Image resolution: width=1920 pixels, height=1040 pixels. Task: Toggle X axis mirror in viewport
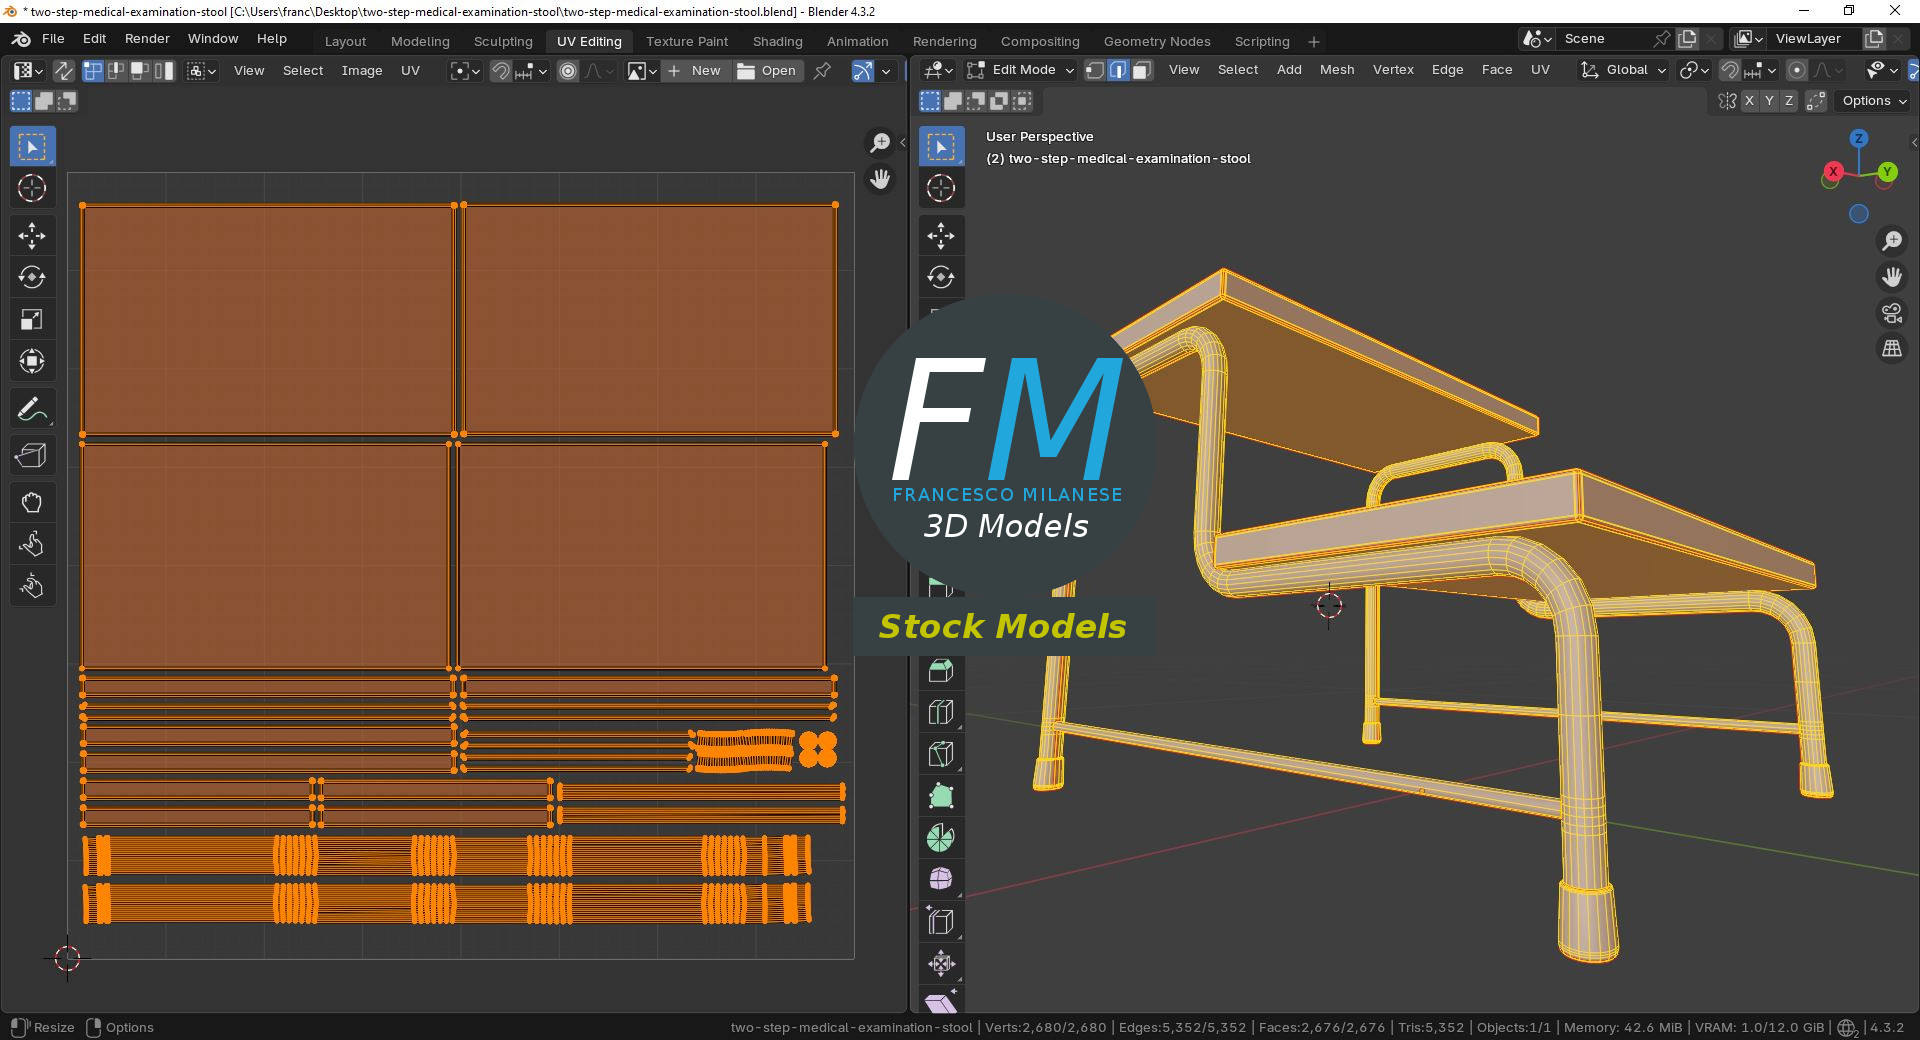click(1749, 101)
